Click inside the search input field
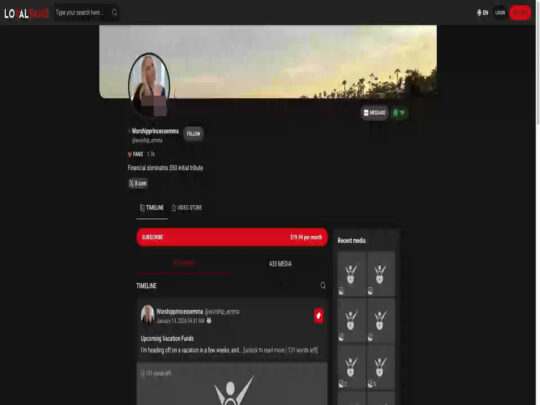The width and height of the screenshot is (540, 405). tap(83, 13)
